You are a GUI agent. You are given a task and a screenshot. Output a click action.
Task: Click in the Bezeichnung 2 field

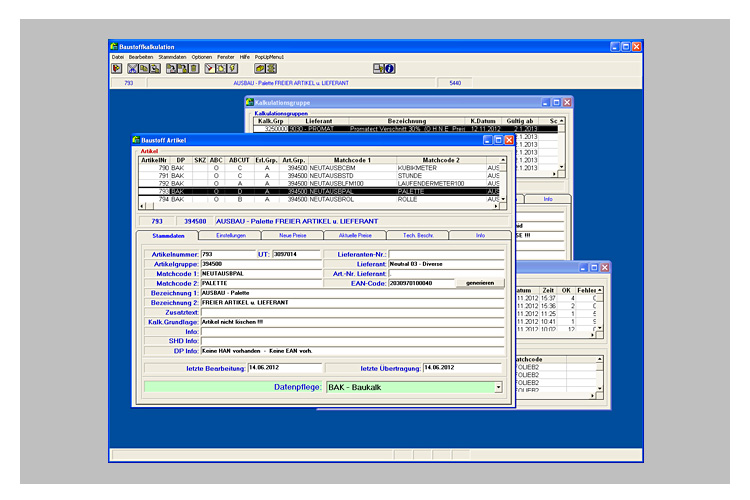(353, 302)
